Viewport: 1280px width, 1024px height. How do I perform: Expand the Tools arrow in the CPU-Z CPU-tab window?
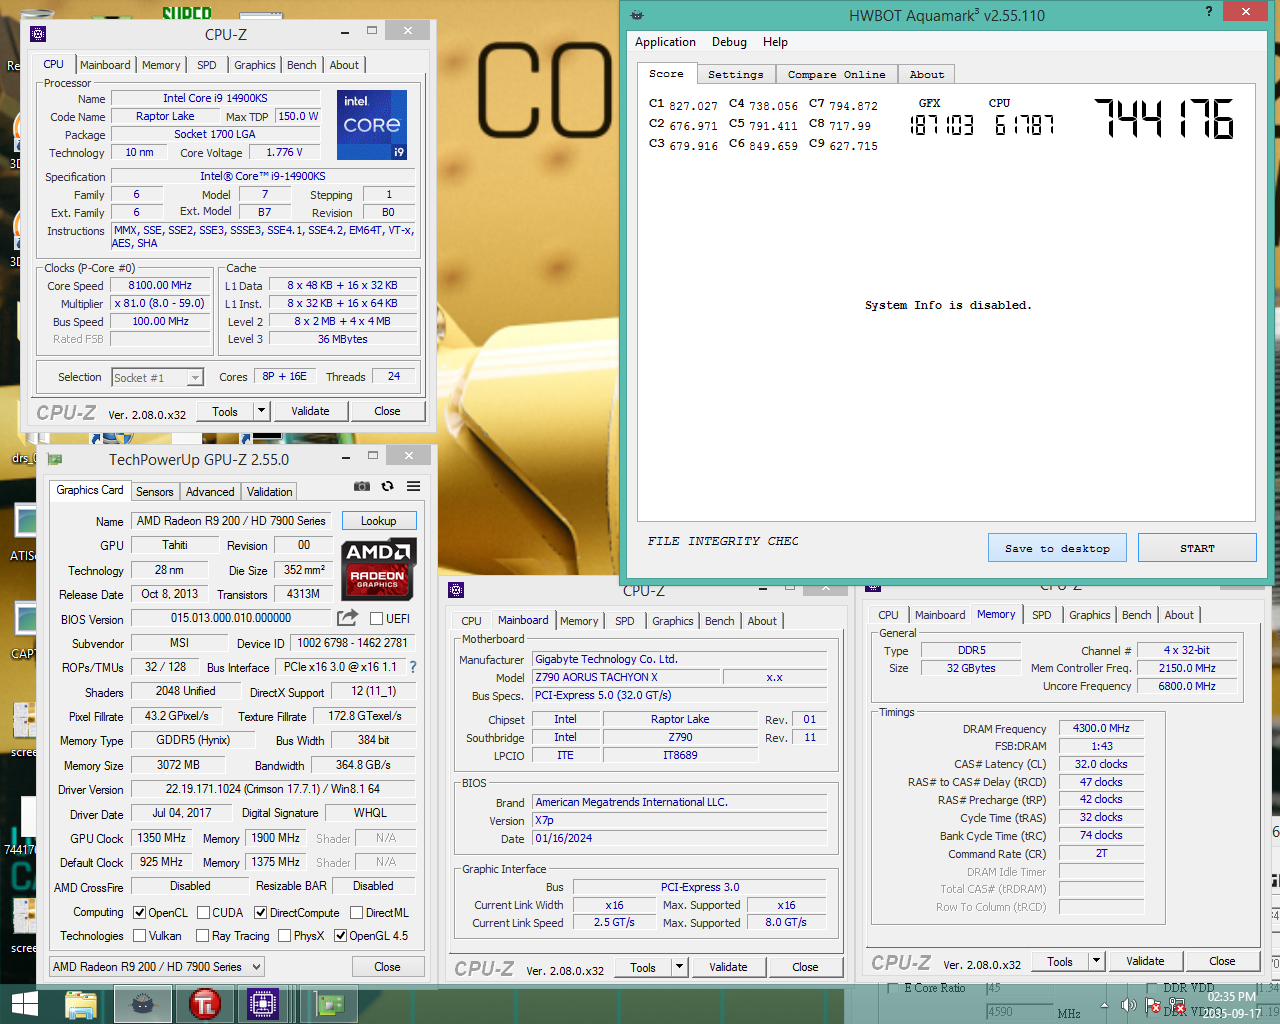[262, 411]
